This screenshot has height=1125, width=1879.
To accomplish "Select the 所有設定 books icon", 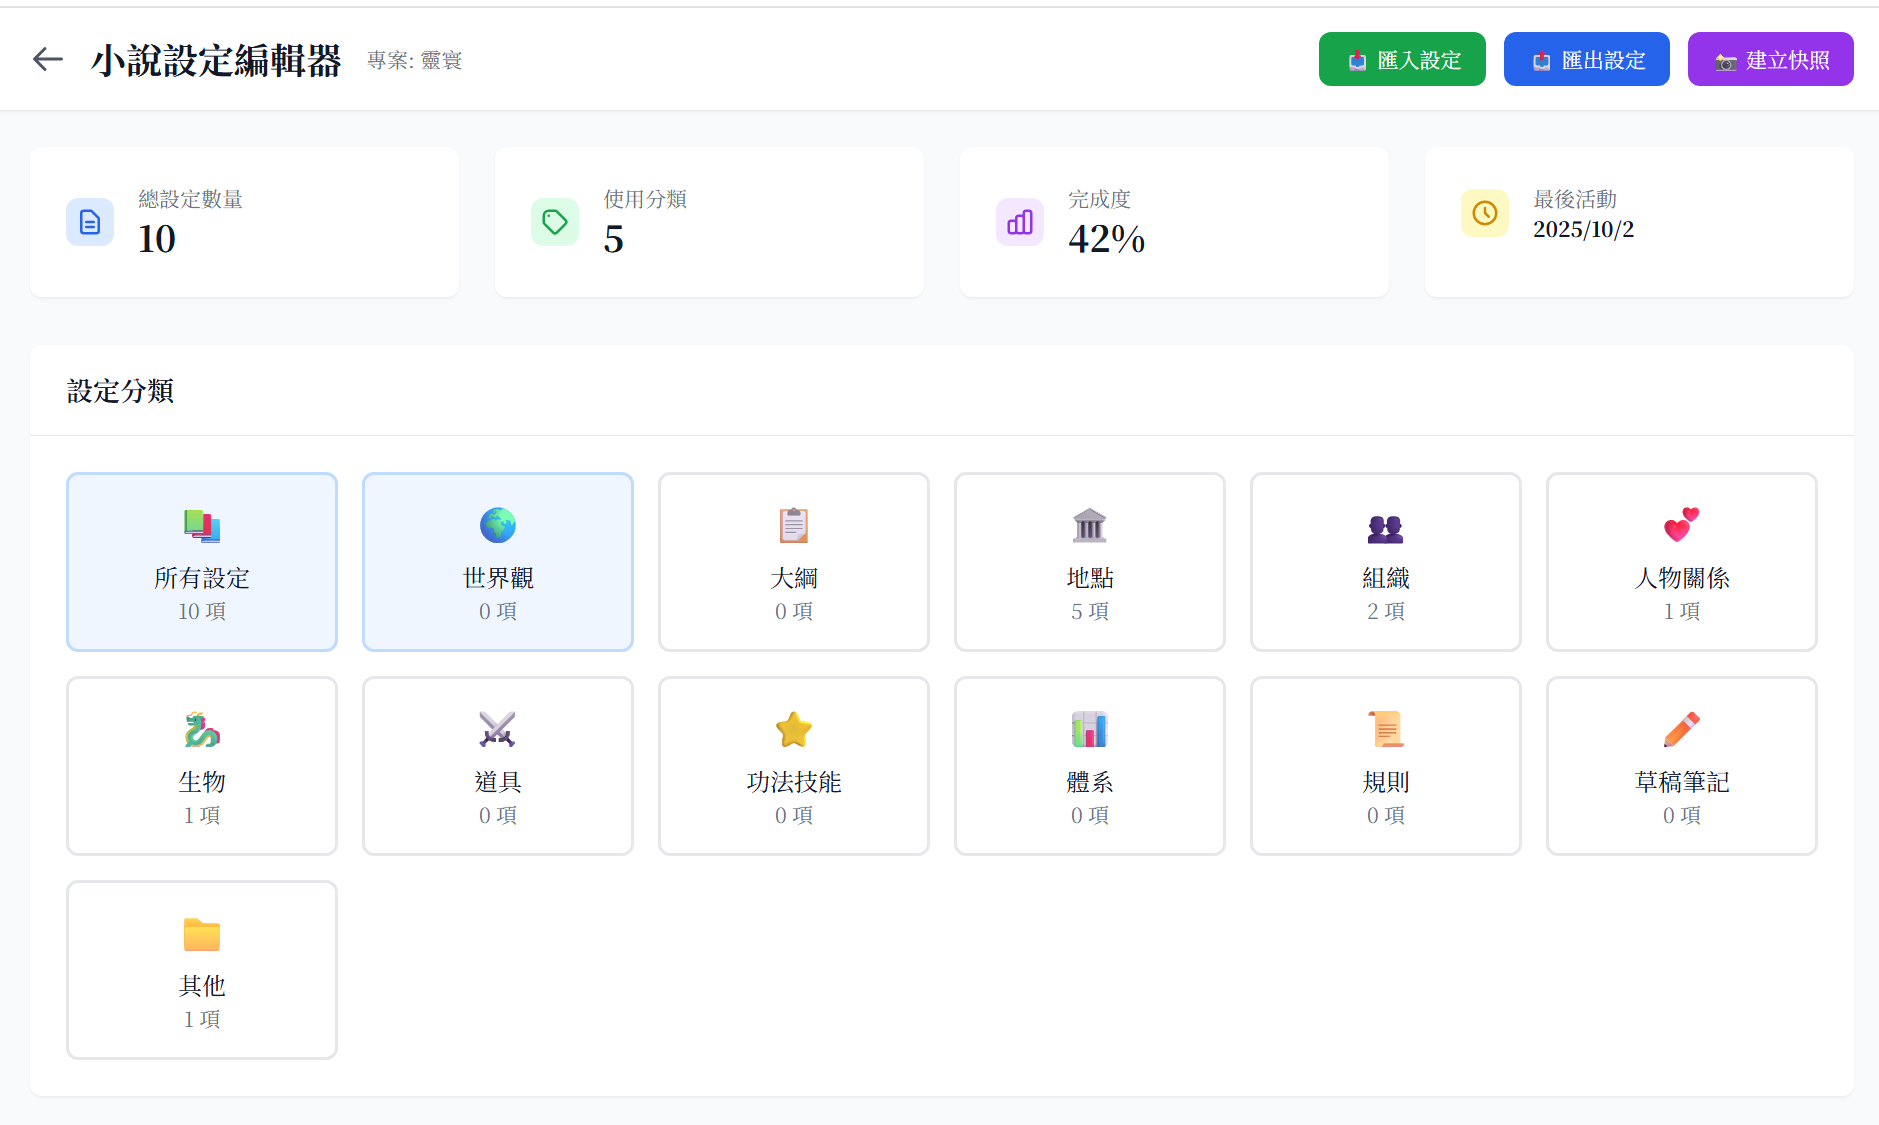I will 201,526.
